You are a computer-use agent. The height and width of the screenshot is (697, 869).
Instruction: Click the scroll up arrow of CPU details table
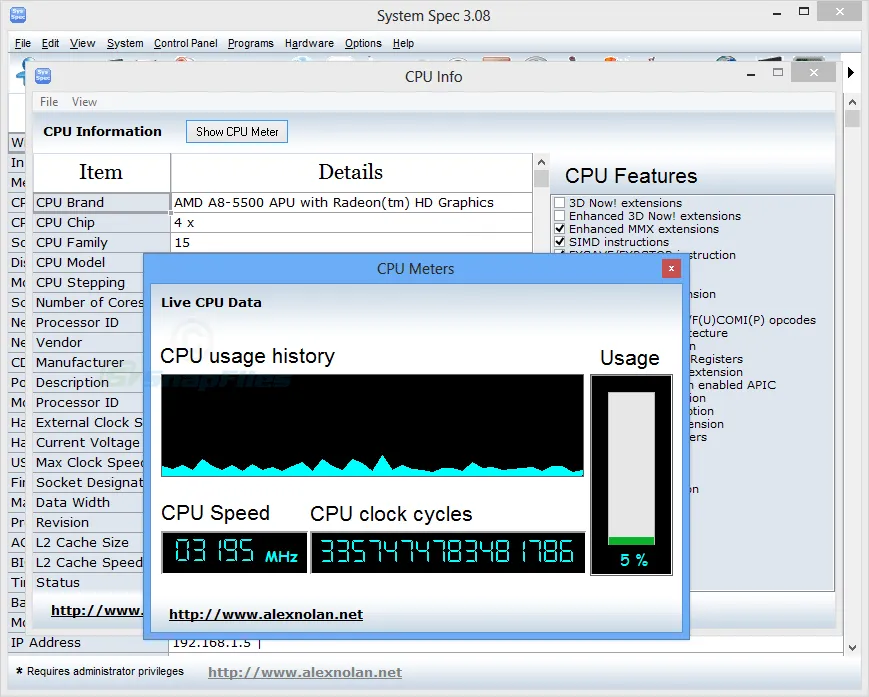pos(541,162)
